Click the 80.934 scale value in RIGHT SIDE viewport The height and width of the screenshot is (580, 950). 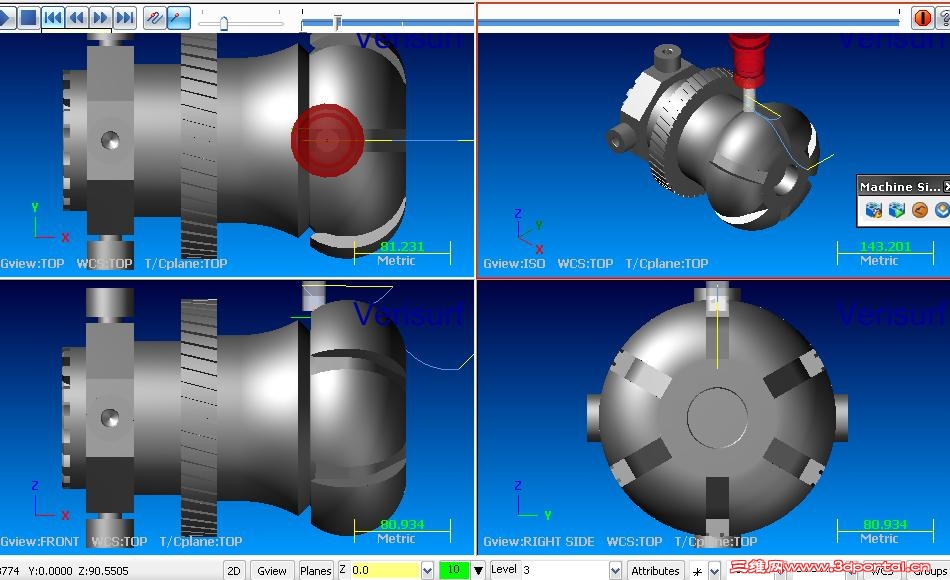(x=885, y=524)
